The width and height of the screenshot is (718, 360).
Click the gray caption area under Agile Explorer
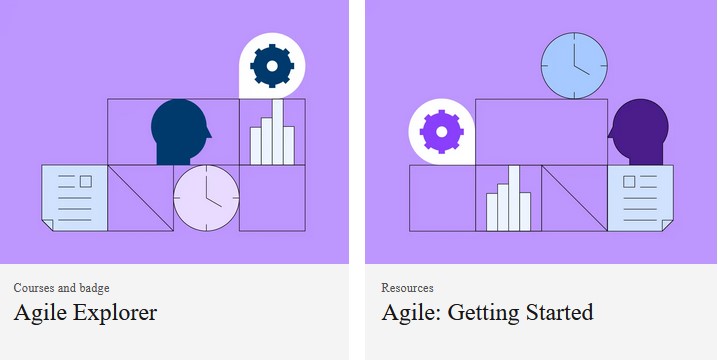tap(174, 312)
